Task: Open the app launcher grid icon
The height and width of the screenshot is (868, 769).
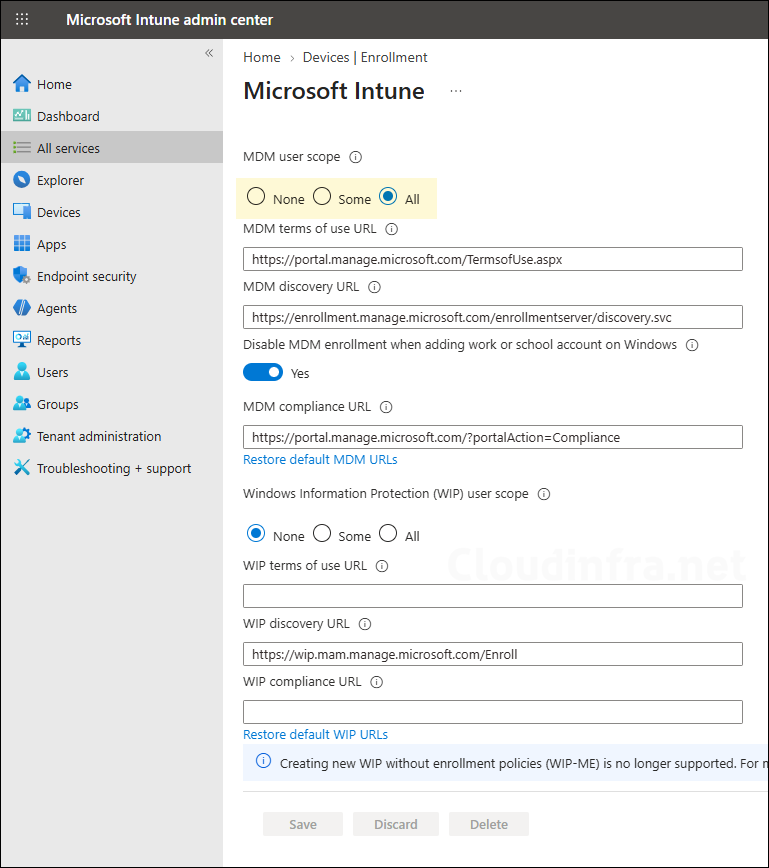Action: [22, 19]
